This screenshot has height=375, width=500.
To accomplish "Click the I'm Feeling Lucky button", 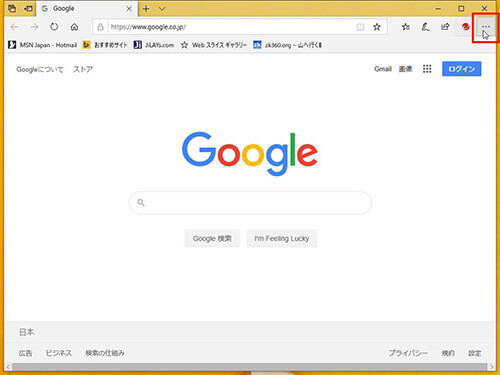I will pyautogui.click(x=282, y=238).
